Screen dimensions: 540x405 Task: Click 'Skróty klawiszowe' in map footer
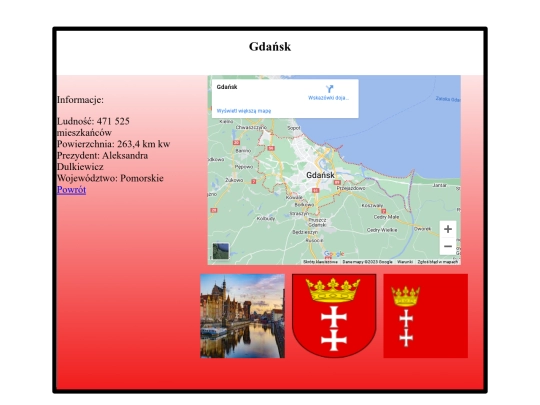(320, 262)
